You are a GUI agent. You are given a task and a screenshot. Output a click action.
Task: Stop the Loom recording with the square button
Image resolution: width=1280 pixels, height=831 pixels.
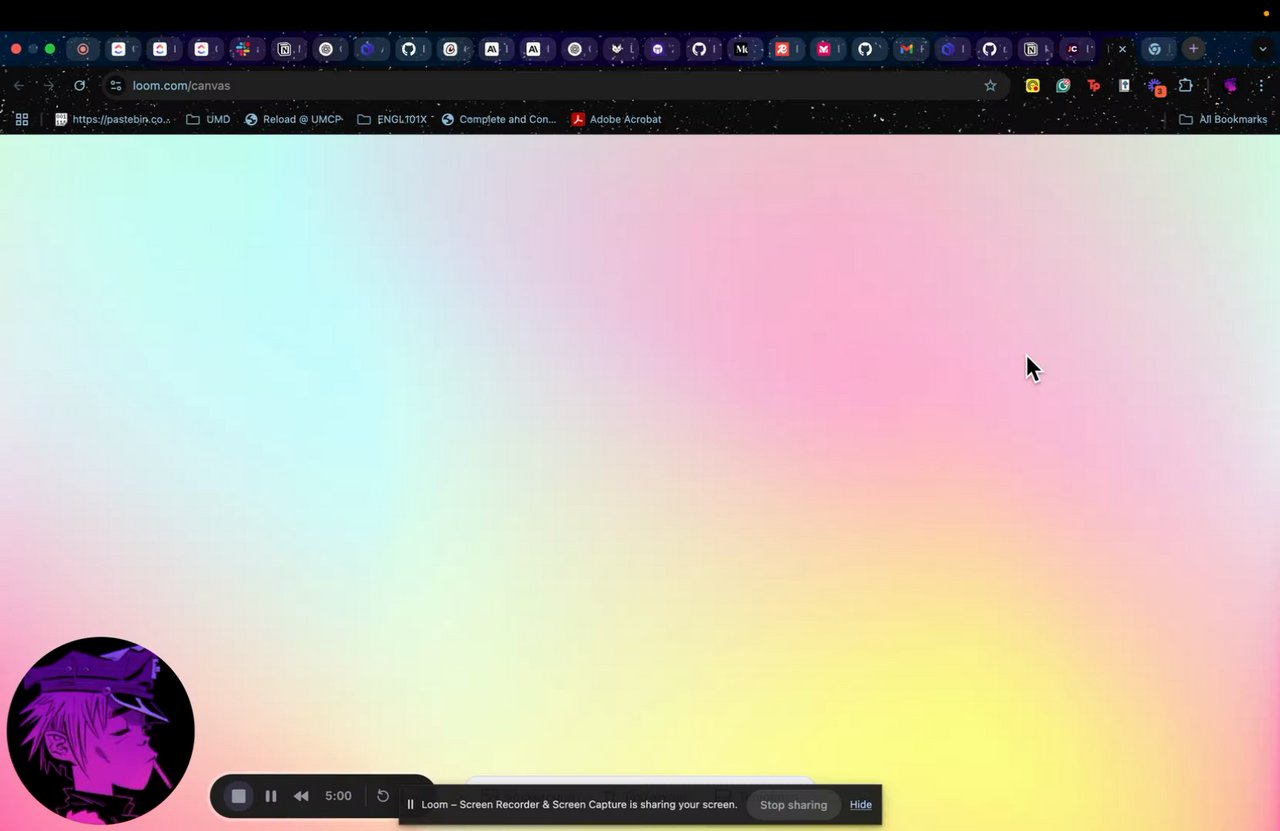239,796
